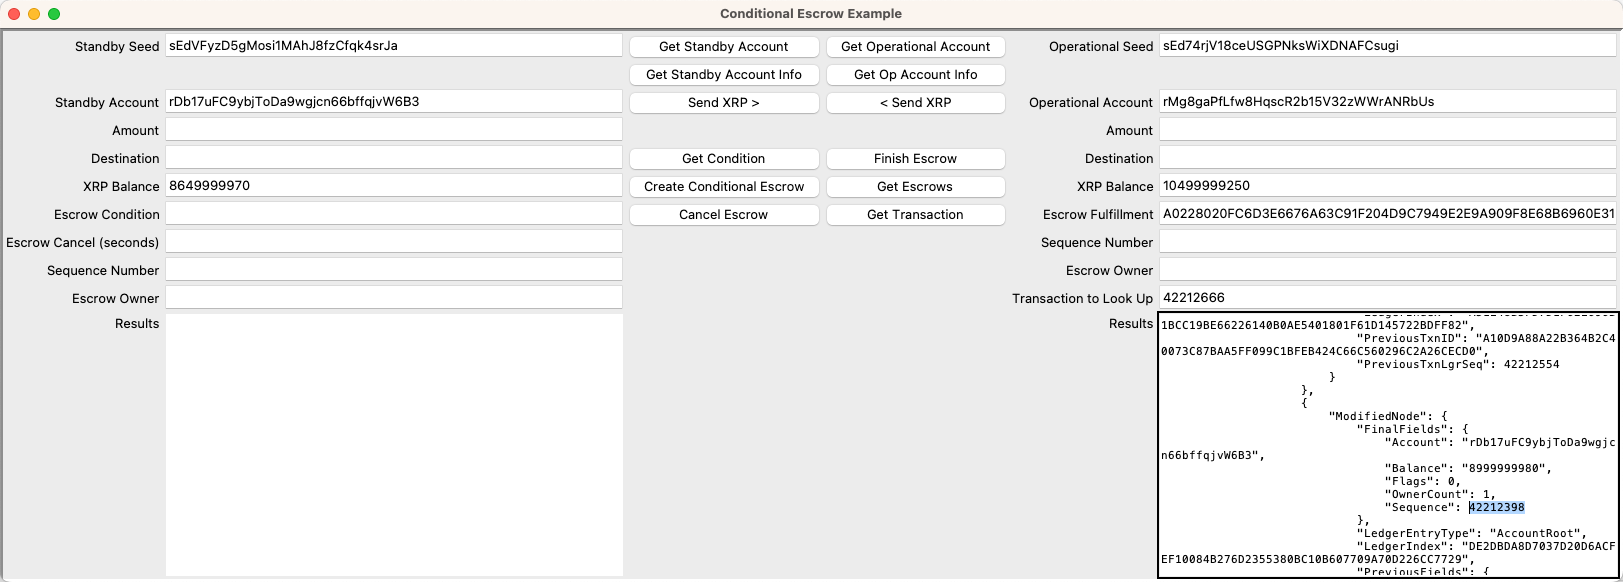Click the Cancel Escrow button
The width and height of the screenshot is (1623, 582).
point(723,214)
